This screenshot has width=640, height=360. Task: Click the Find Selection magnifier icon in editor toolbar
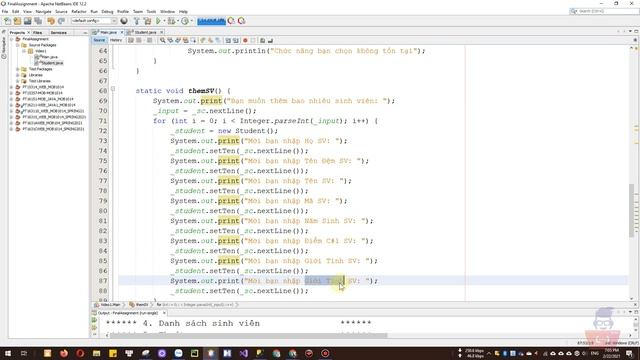[162, 40]
